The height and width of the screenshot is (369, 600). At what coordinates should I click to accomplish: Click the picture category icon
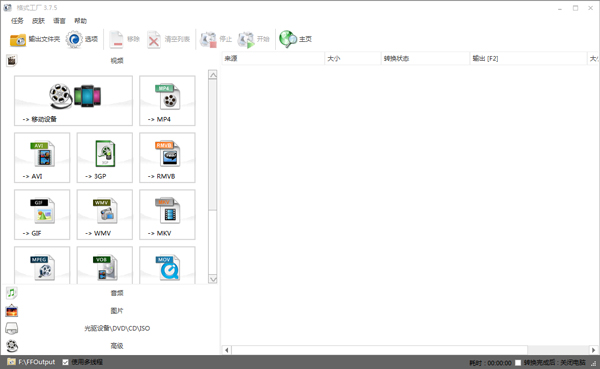tap(12, 311)
